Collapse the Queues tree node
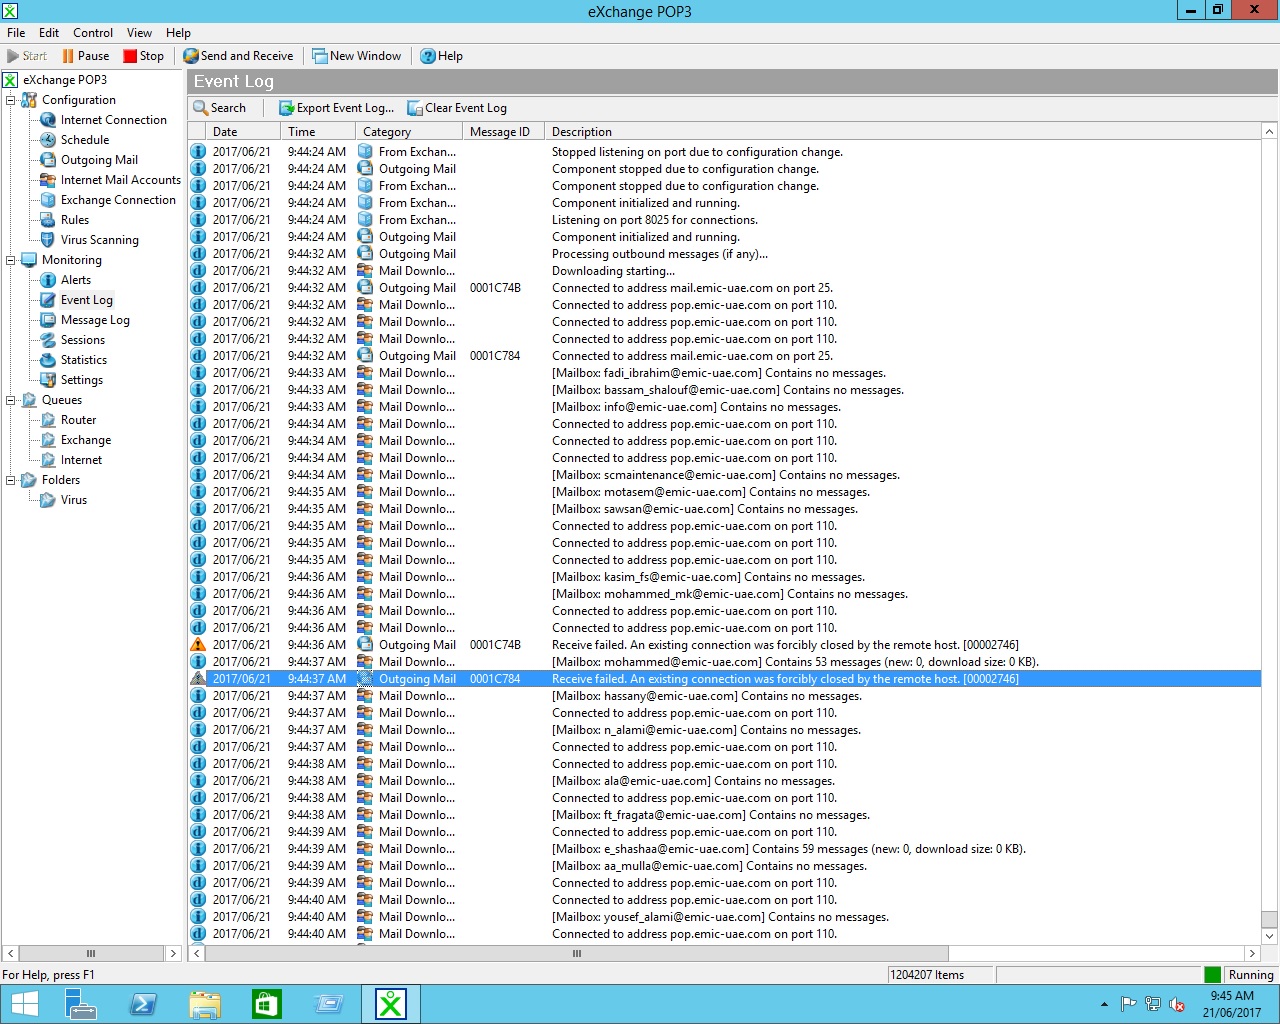This screenshot has width=1280, height=1024. 11,400
